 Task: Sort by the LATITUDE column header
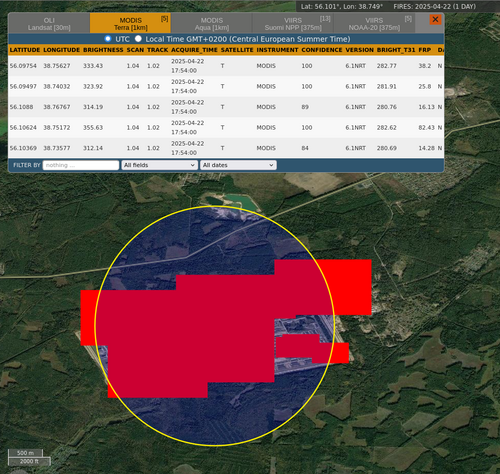tap(25, 50)
